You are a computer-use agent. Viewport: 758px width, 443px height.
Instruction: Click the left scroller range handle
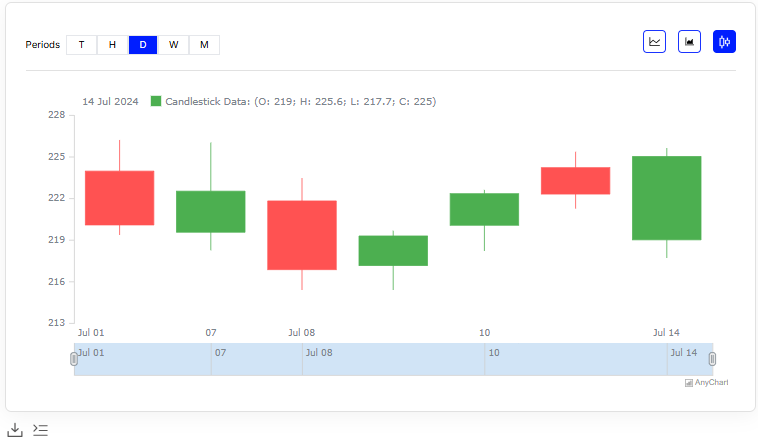[74, 359]
